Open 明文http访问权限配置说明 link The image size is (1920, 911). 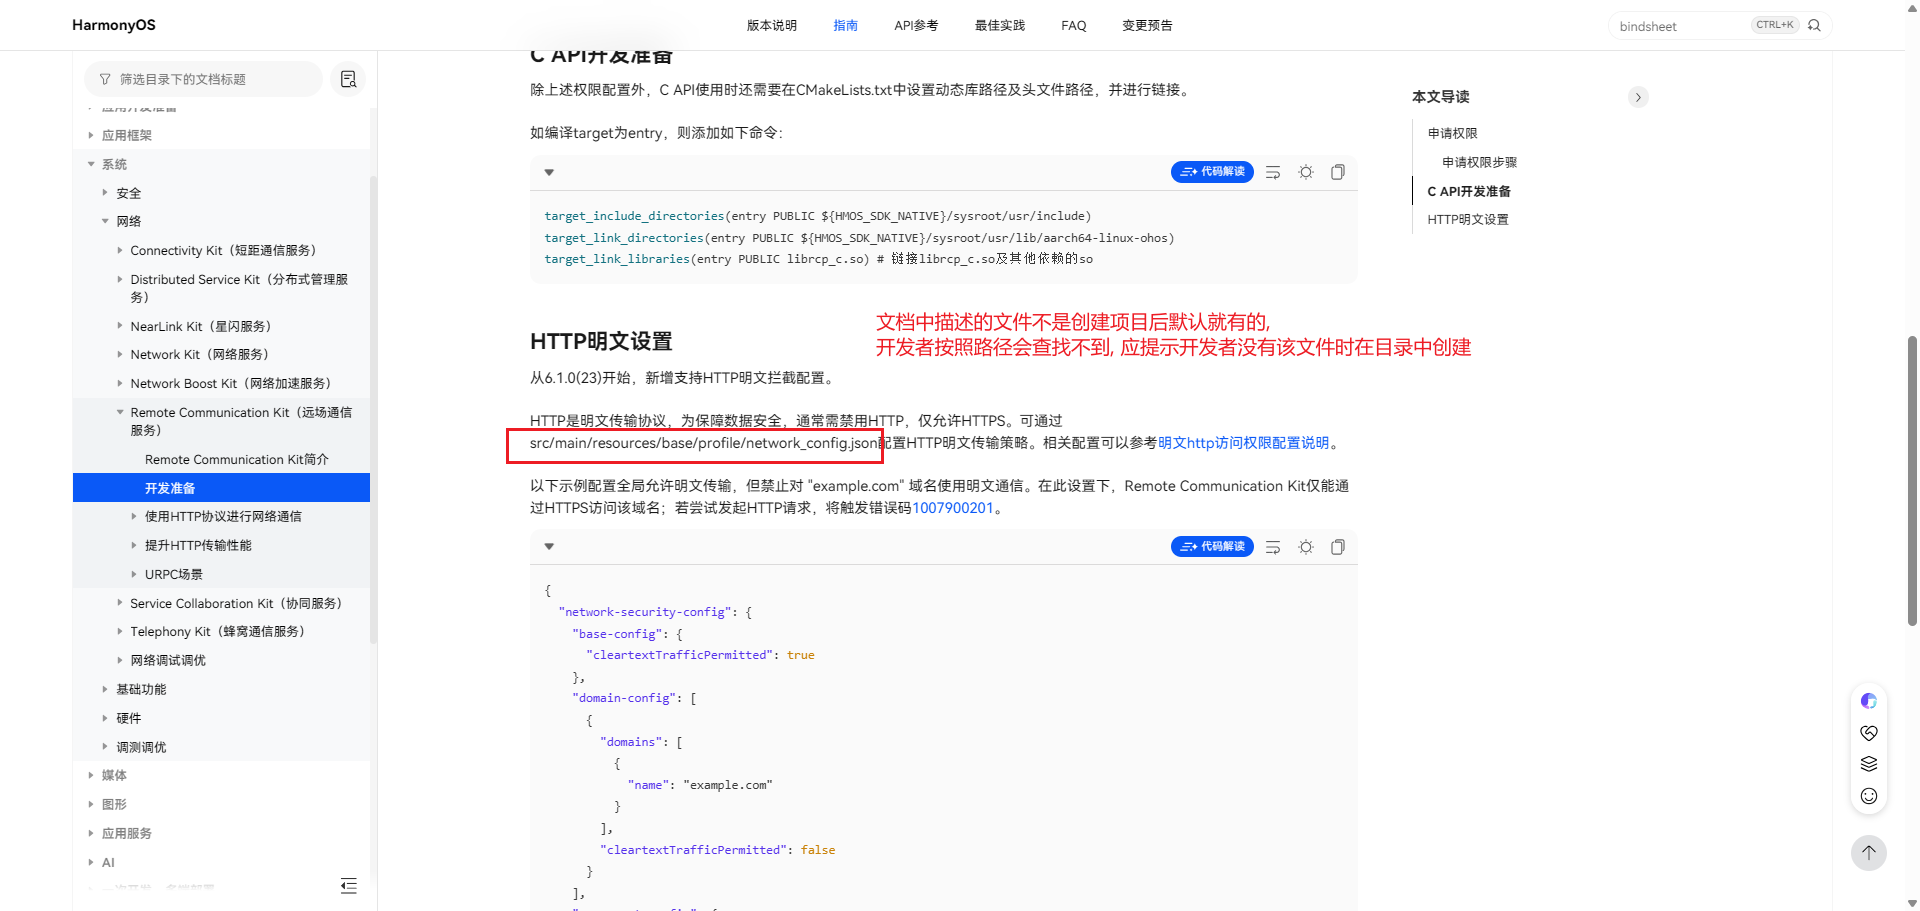(1243, 443)
